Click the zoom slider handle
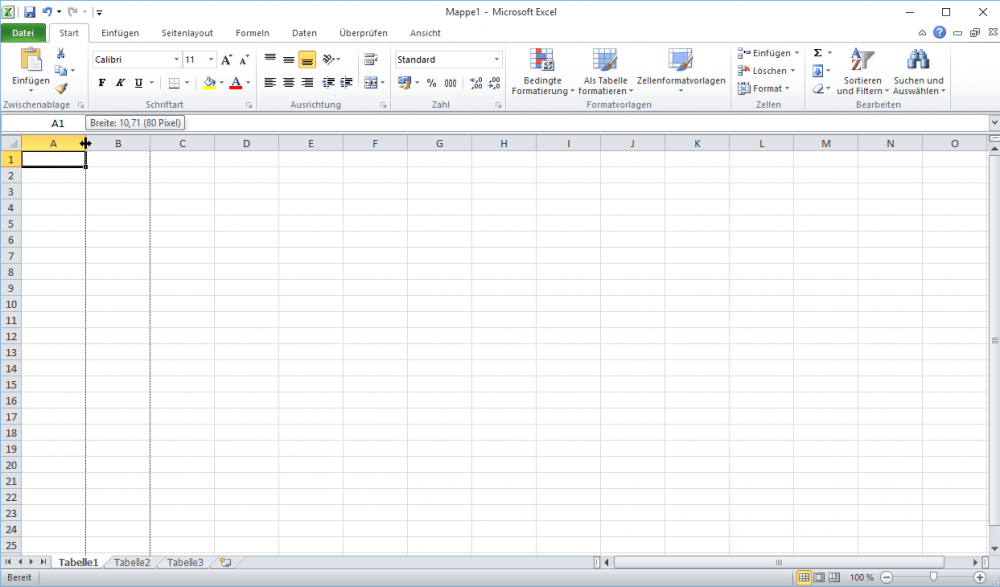1000x587 pixels. point(933,577)
